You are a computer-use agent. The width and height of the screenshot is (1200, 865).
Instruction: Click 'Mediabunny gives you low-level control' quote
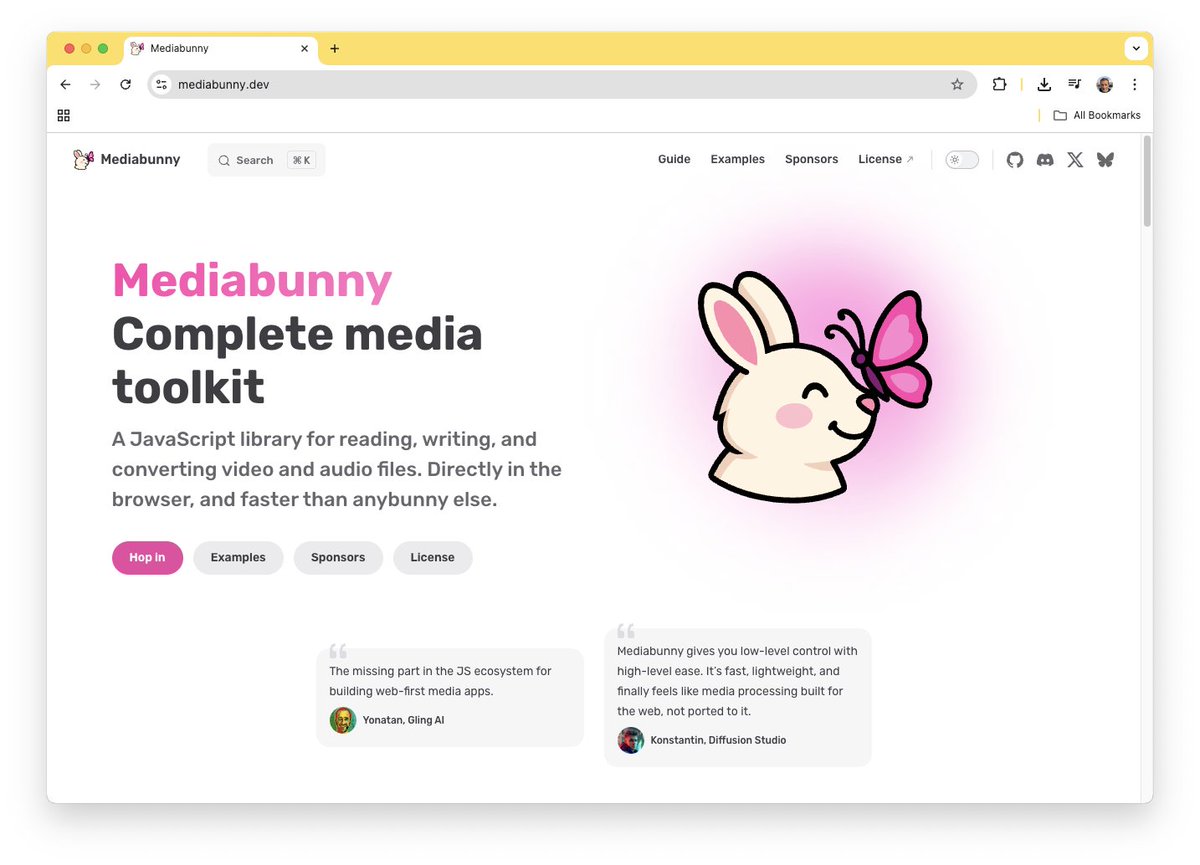pyautogui.click(x=737, y=681)
